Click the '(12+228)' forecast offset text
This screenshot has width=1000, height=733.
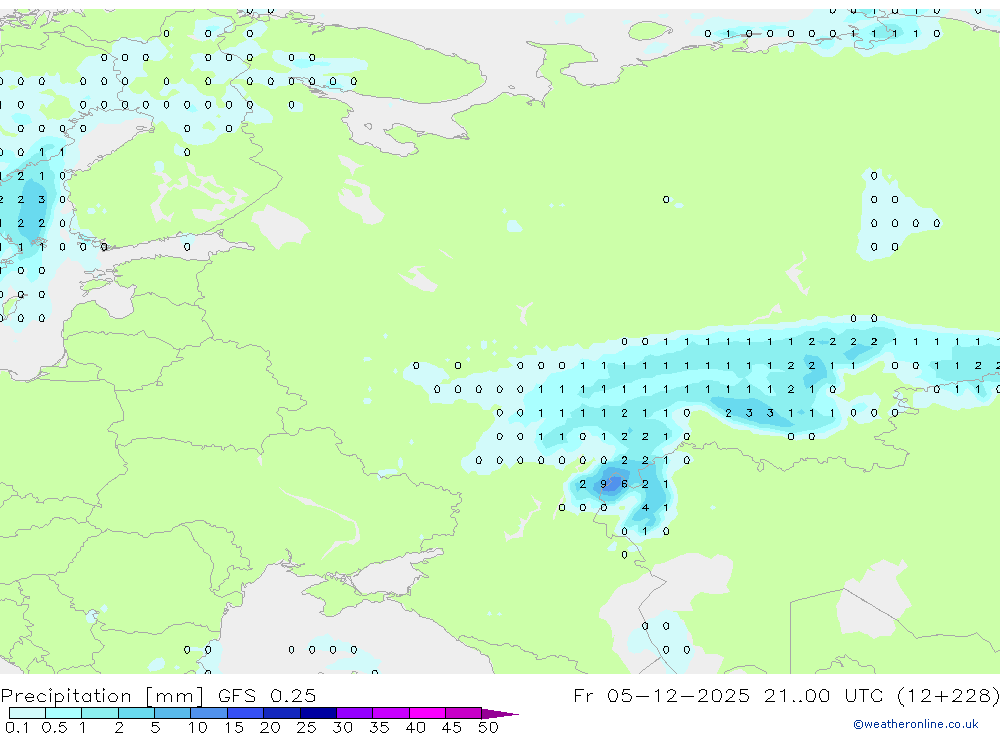(x=948, y=696)
